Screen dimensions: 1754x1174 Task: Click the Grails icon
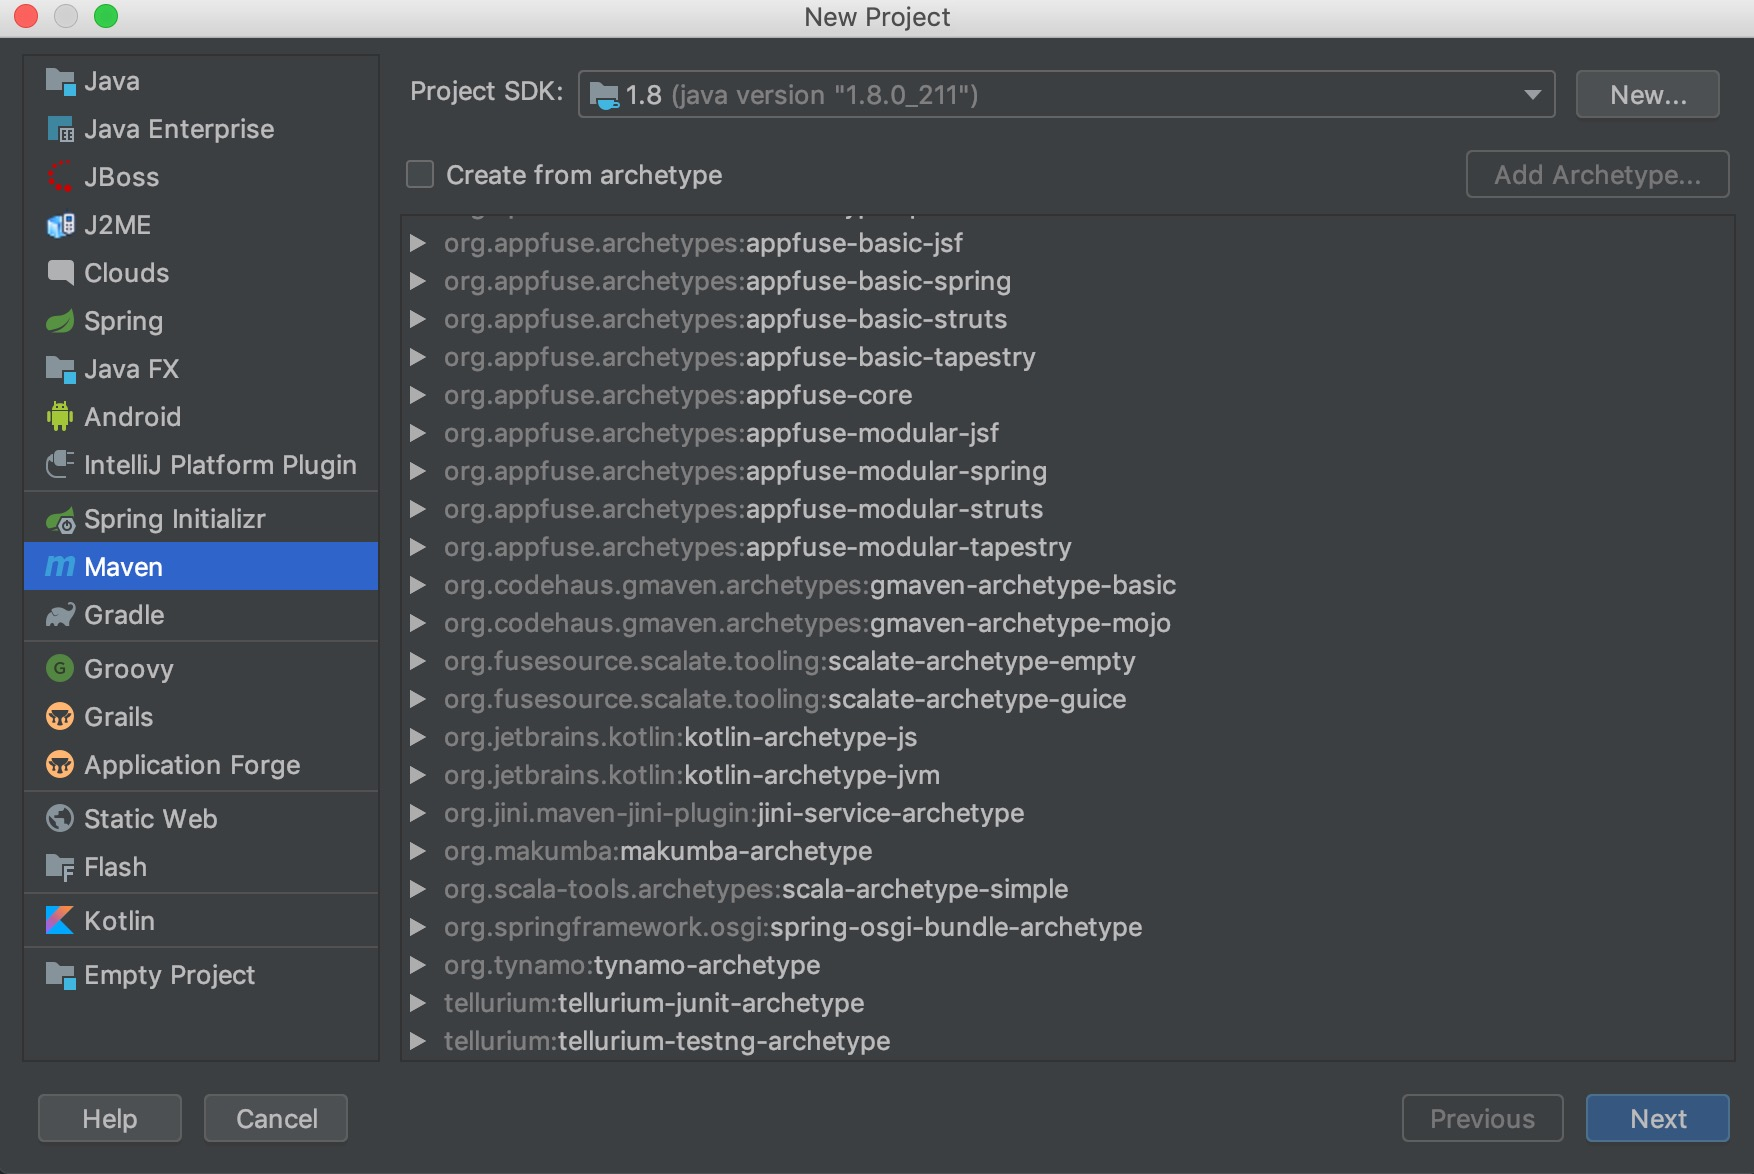pyautogui.click(x=60, y=717)
